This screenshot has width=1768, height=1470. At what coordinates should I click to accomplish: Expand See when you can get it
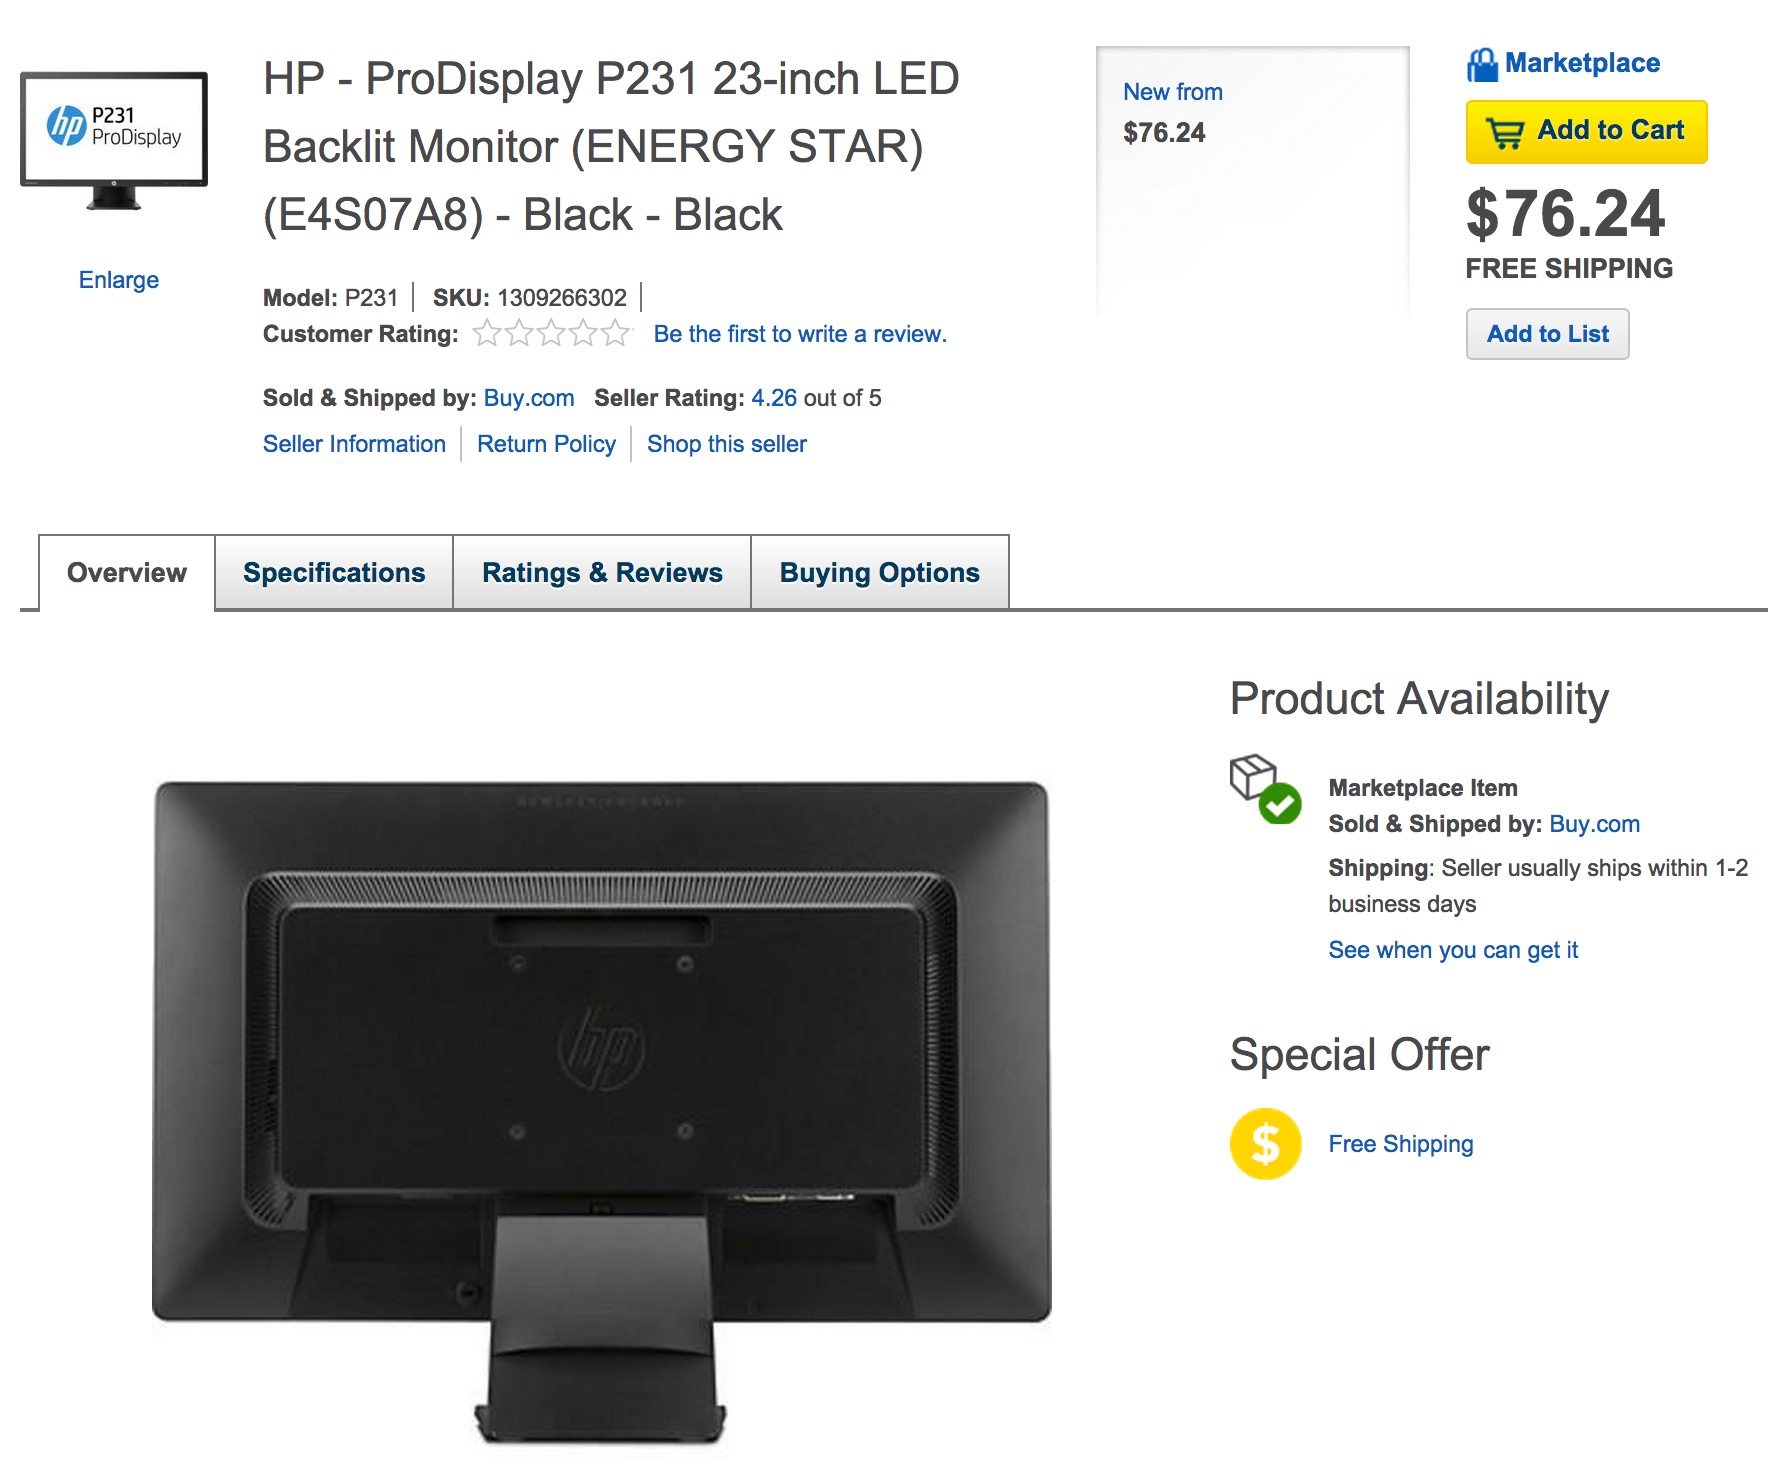pyautogui.click(x=1452, y=950)
